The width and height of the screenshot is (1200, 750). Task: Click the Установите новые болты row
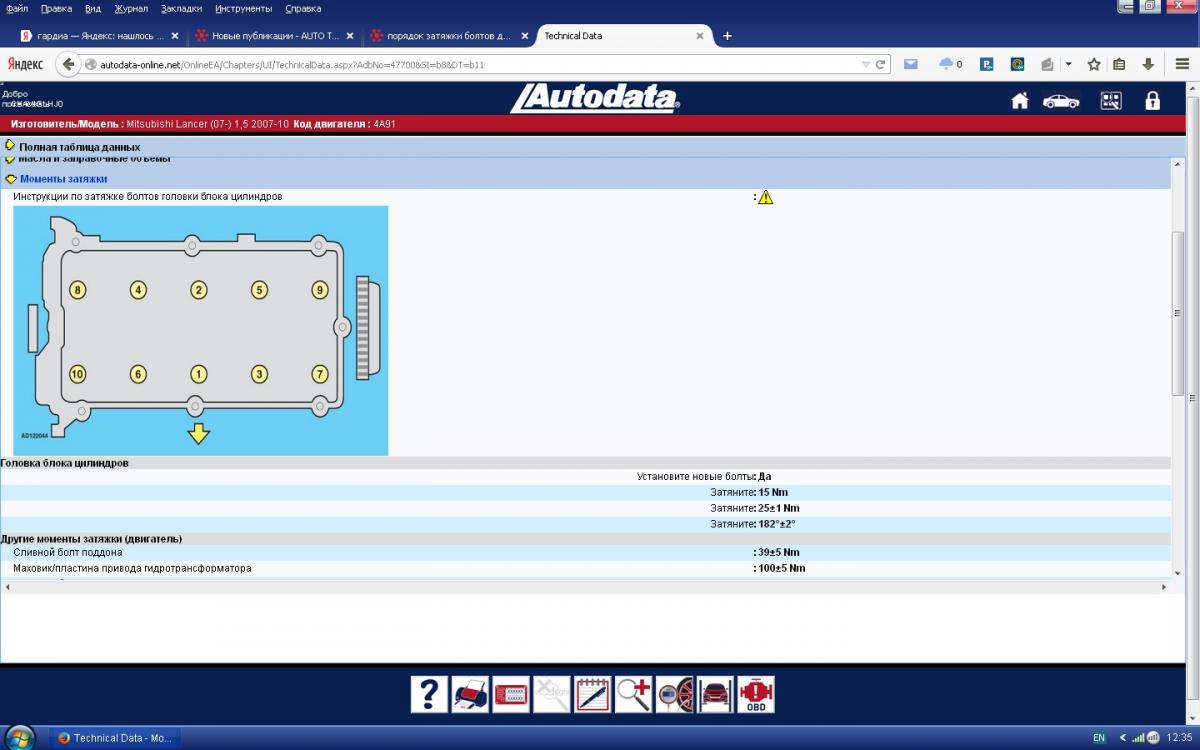pos(585,477)
